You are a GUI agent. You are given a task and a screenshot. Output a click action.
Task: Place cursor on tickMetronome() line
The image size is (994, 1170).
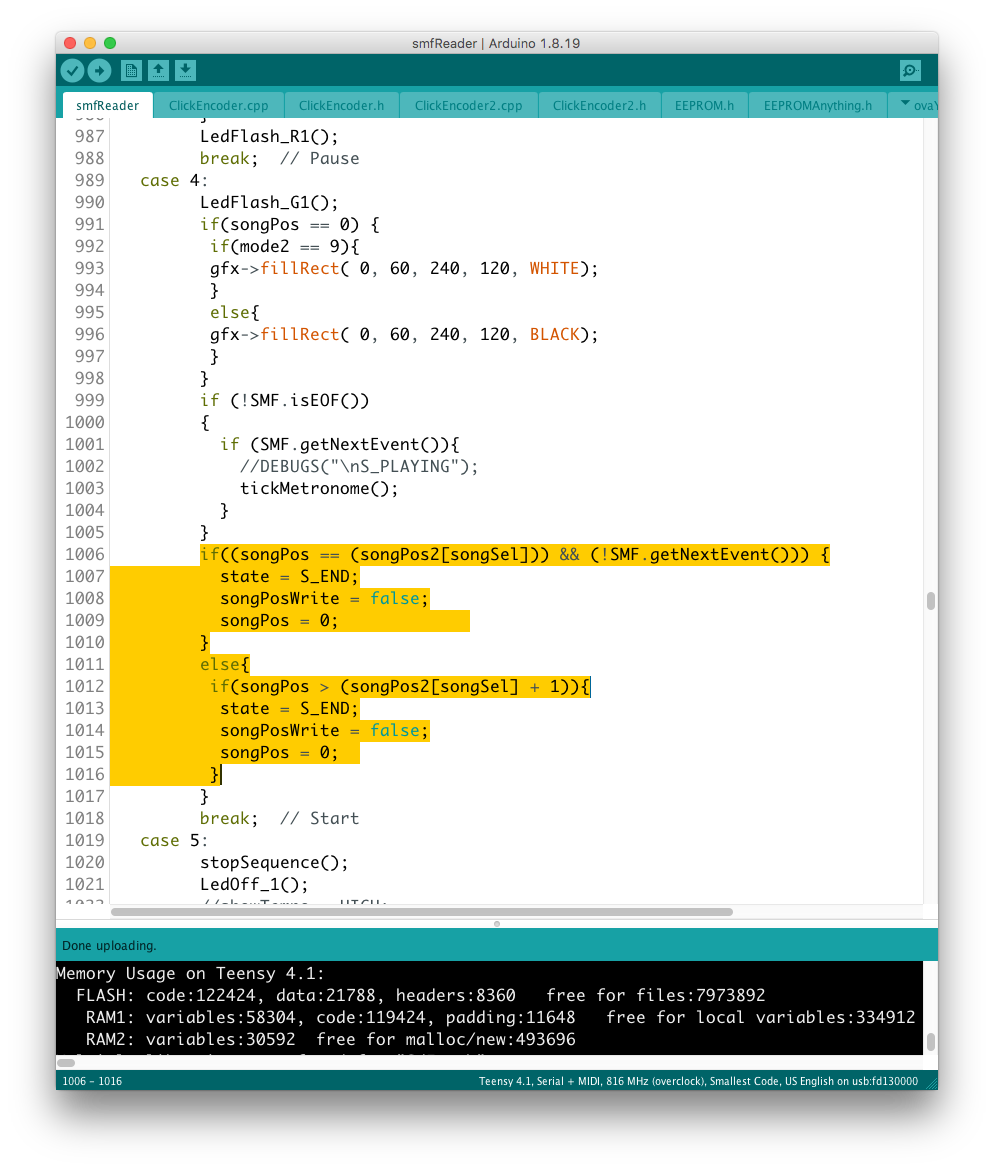click(318, 488)
